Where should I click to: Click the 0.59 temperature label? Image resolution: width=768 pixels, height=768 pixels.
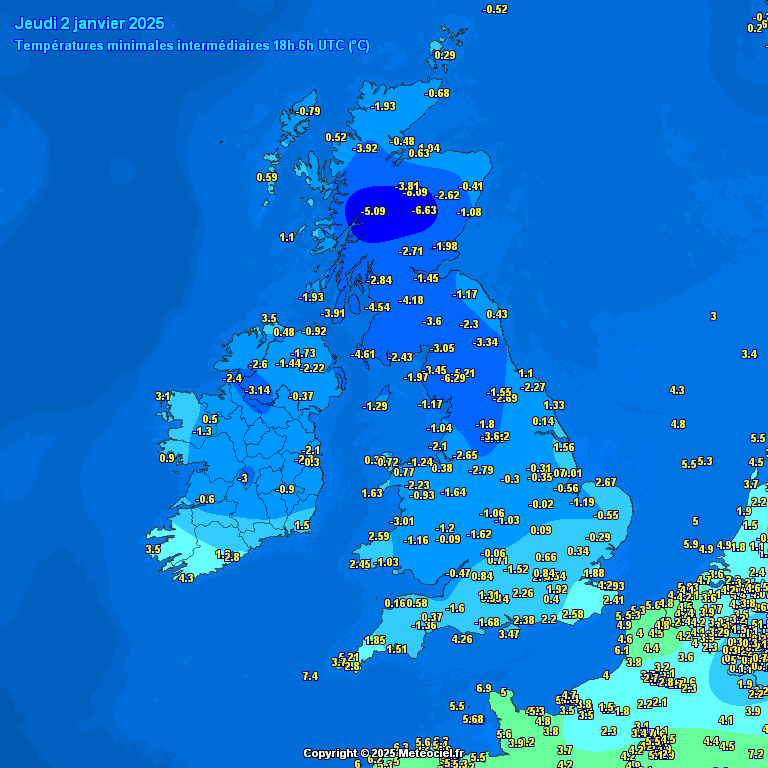[x=267, y=177]
